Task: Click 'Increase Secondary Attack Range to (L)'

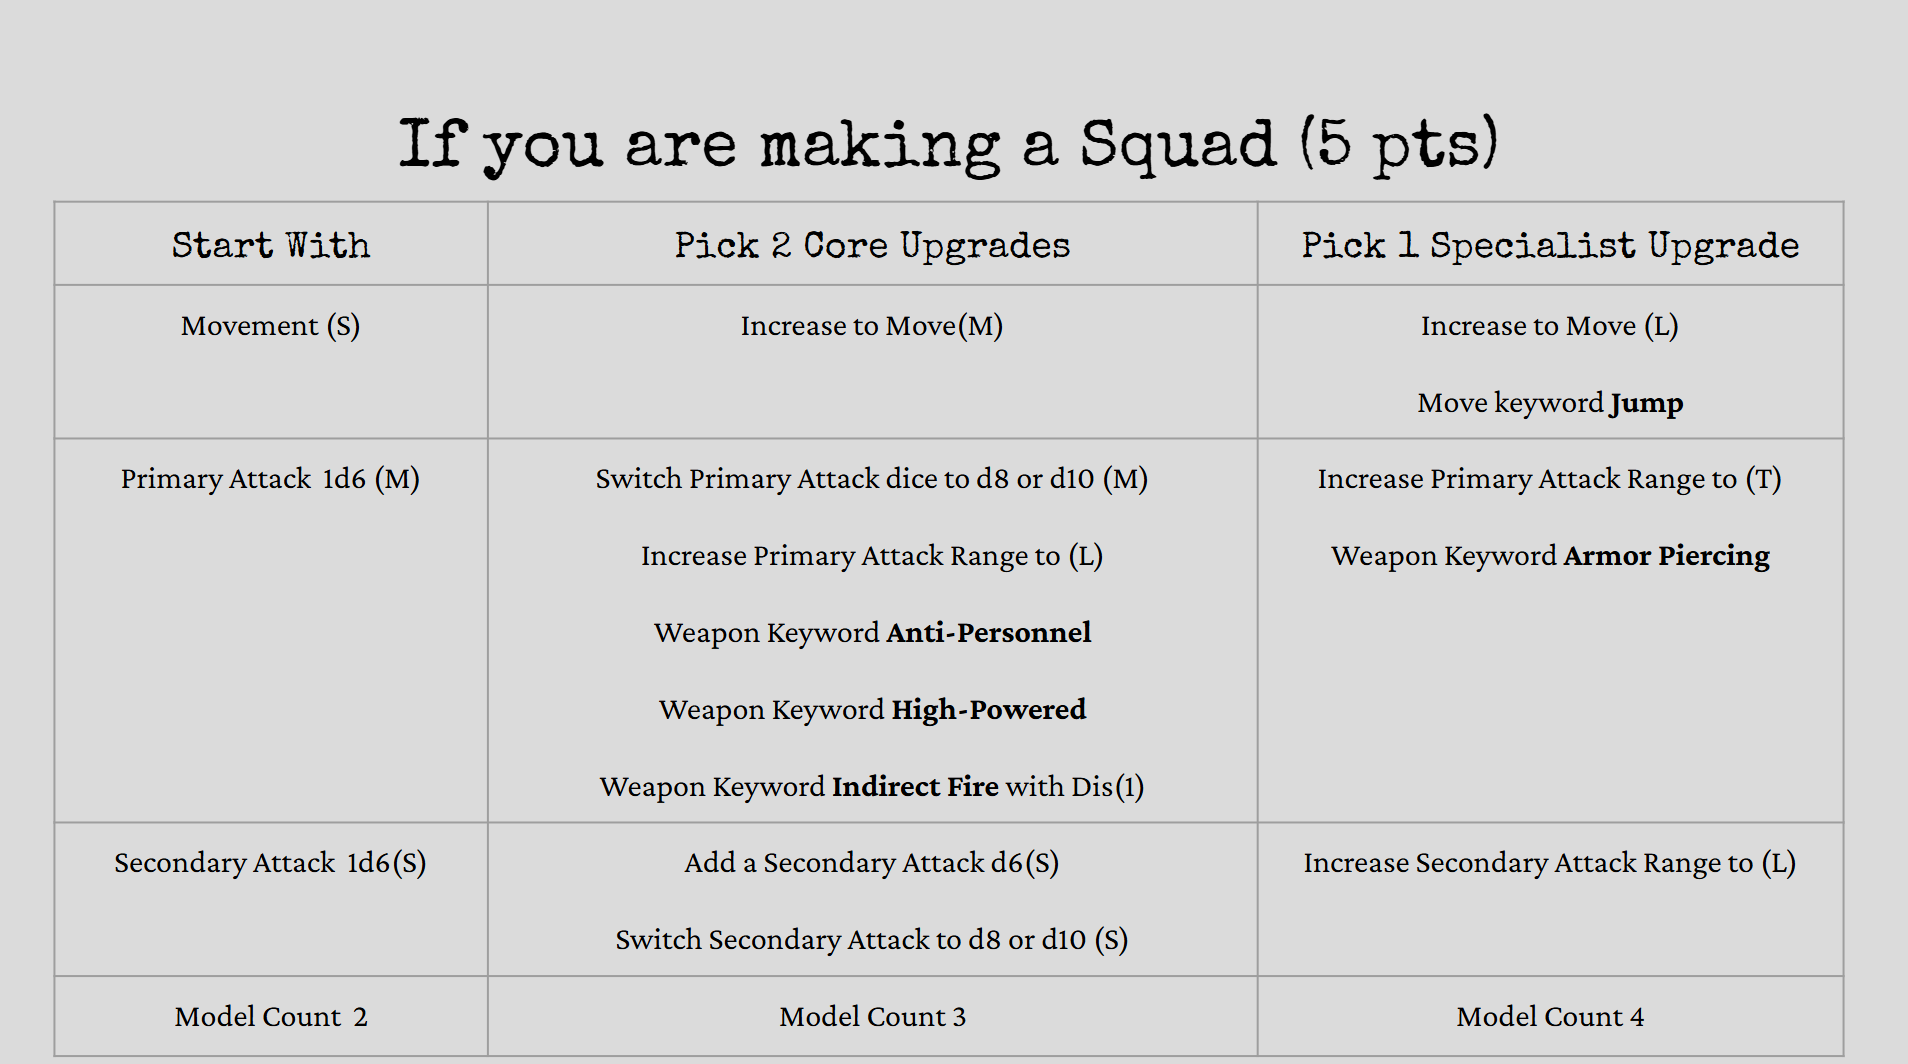Action: 1550,863
